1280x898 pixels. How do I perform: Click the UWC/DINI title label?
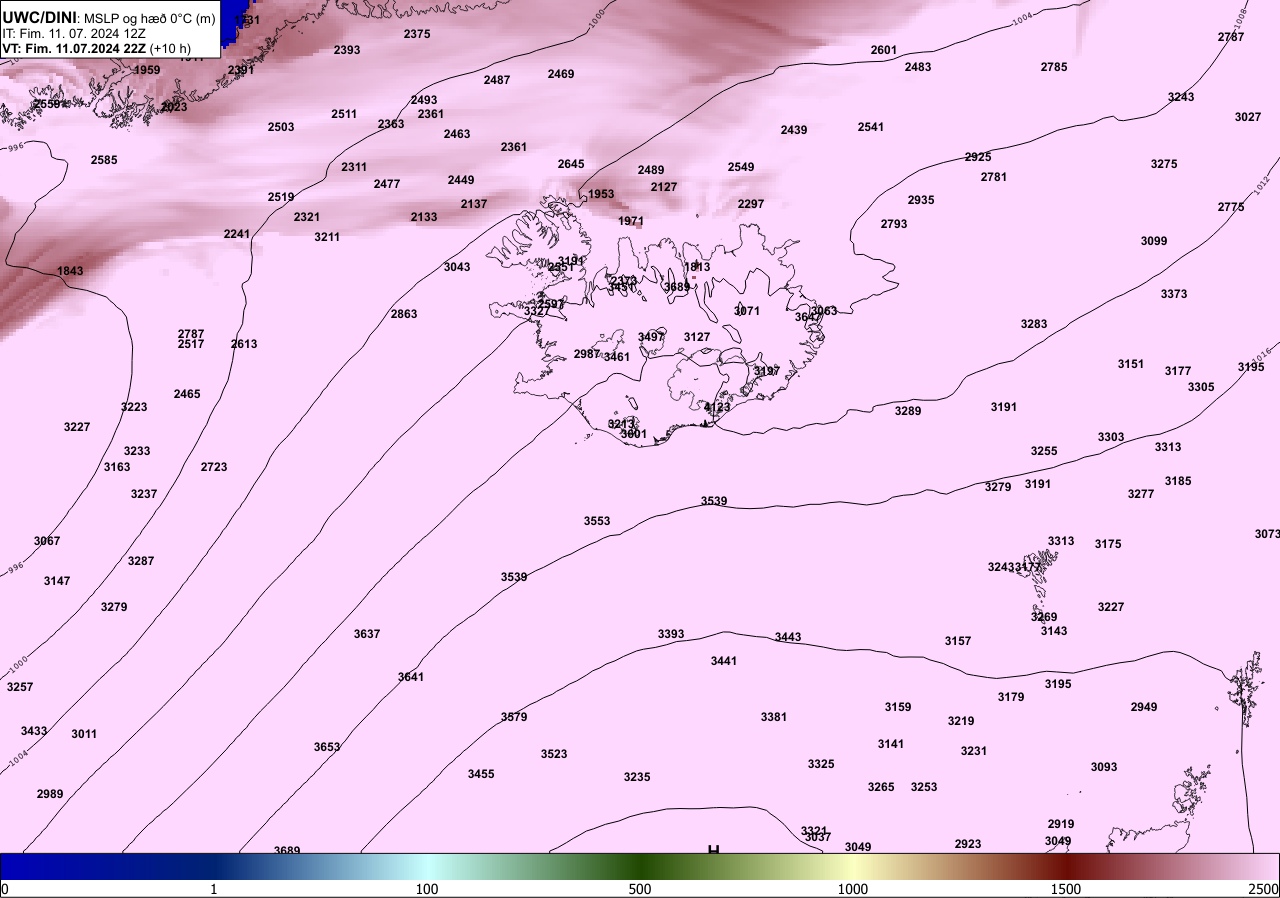click(x=40, y=17)
